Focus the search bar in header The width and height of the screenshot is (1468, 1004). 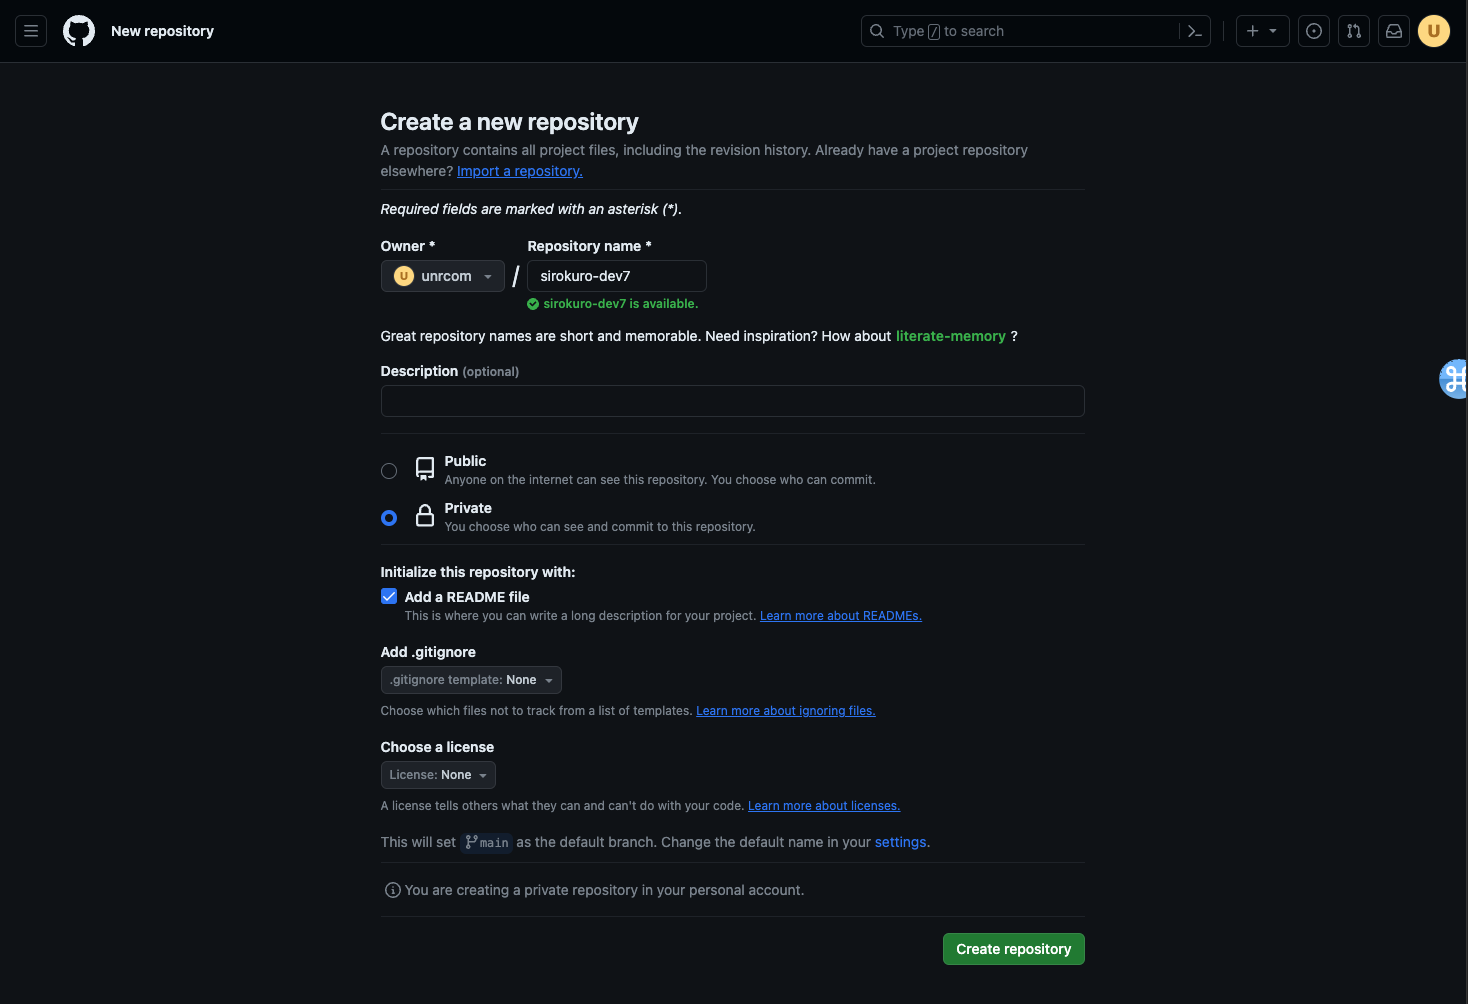[1020, 31]
